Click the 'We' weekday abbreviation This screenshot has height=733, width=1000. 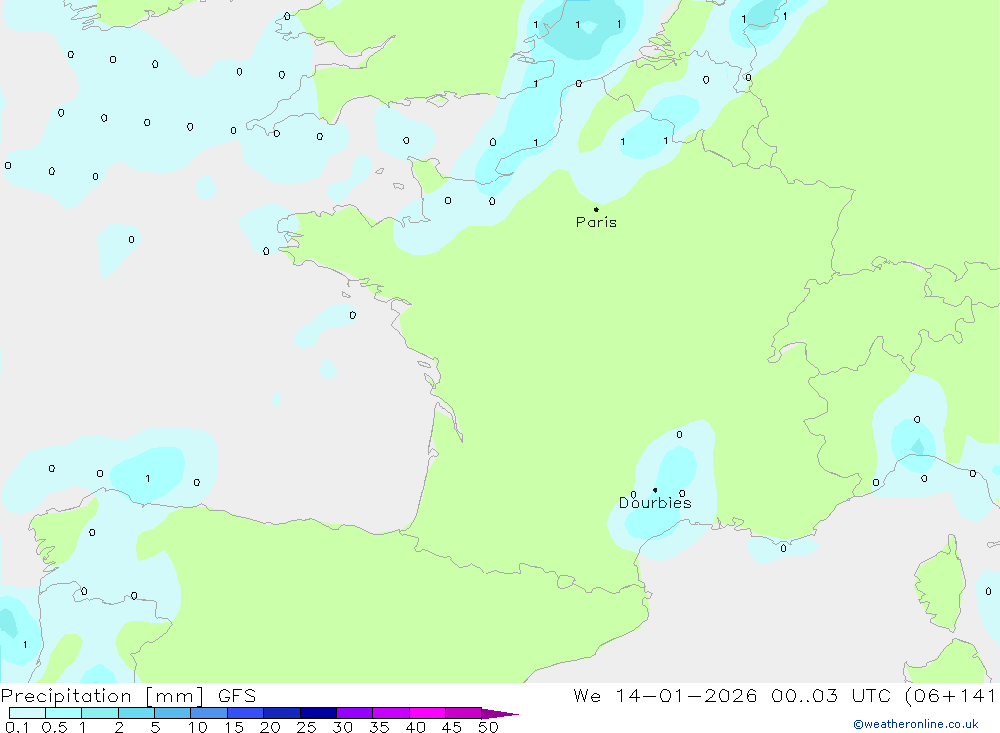click(x=587, y=696)
